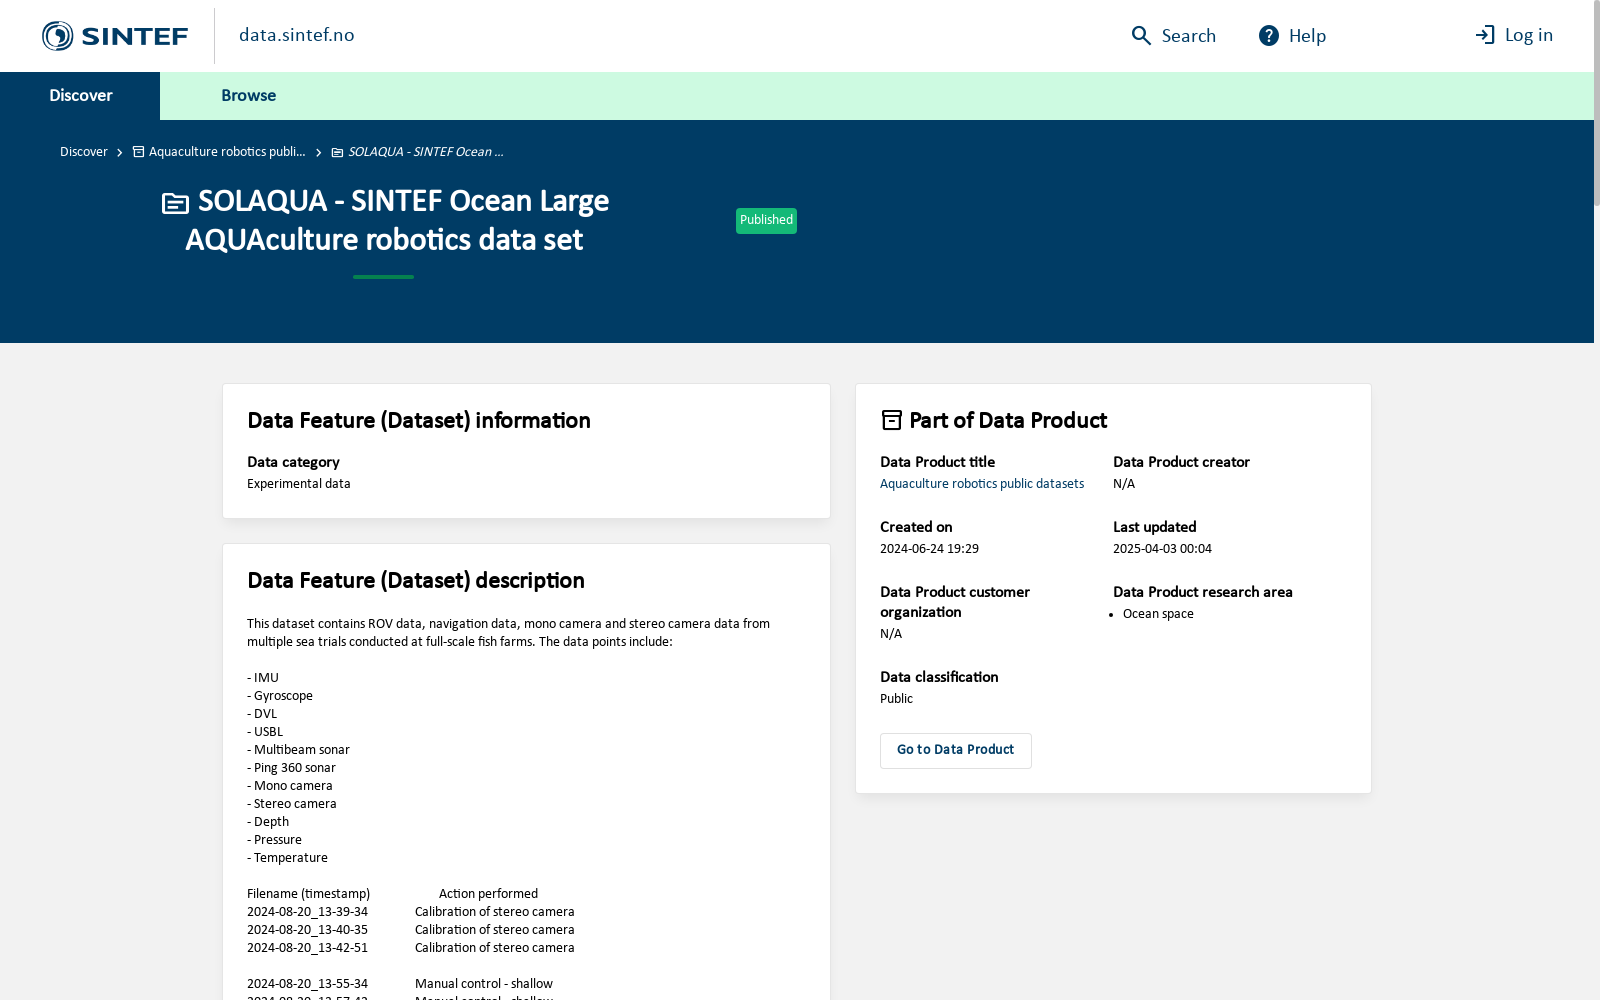Click the Data Product creator label
The width and height of the screenshot is (1600, 1000).
point(1181,462)
